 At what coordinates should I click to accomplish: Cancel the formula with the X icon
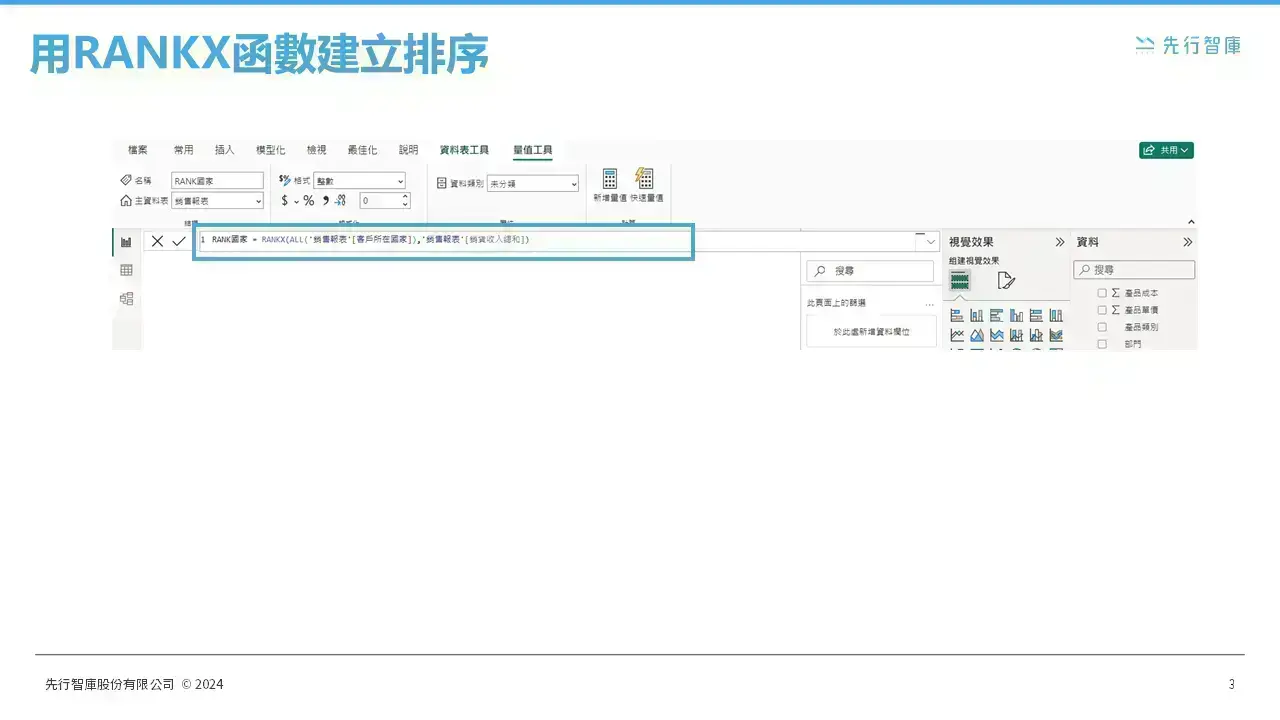pos(157,241)
